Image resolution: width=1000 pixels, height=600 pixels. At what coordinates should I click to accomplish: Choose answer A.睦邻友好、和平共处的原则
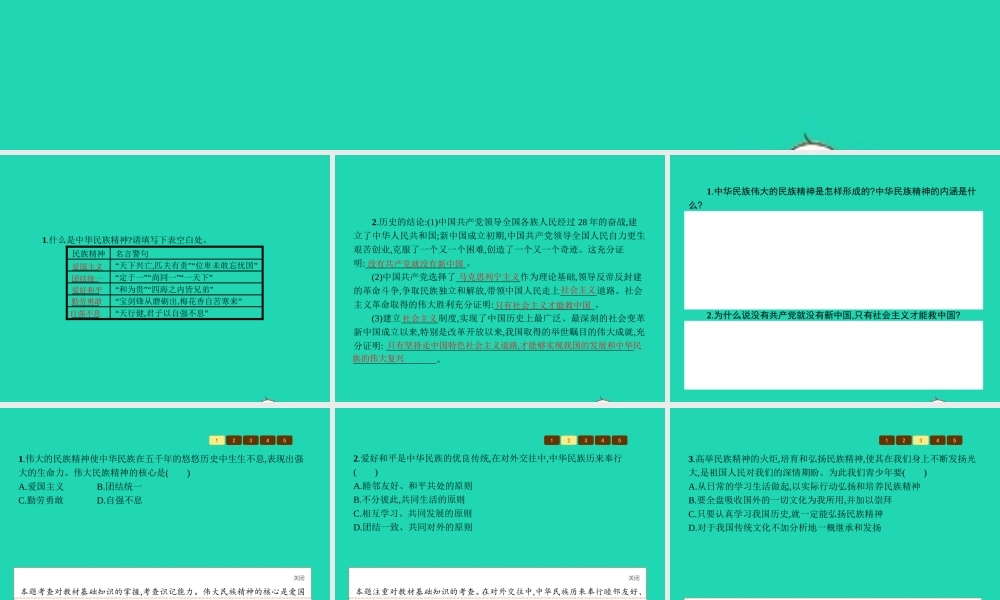(413, 486)
